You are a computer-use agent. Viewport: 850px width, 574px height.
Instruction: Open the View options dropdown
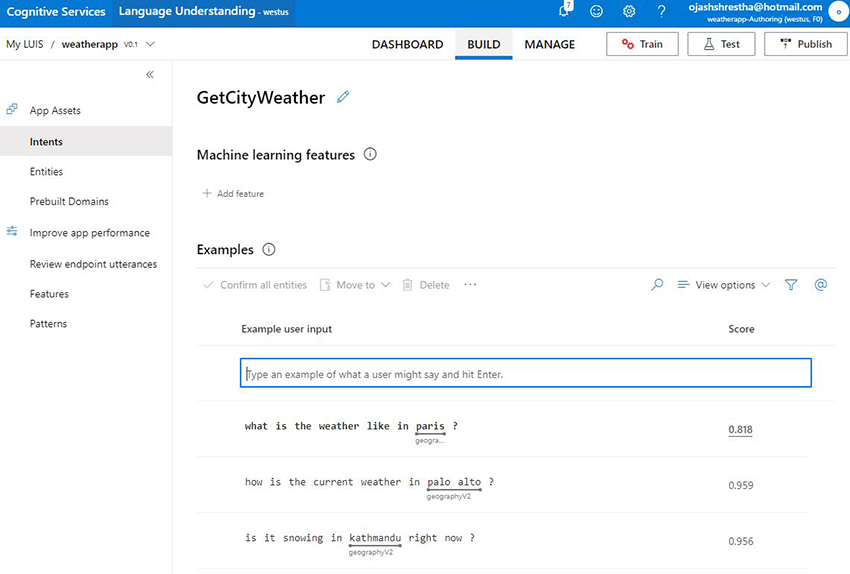coord(724,285)
